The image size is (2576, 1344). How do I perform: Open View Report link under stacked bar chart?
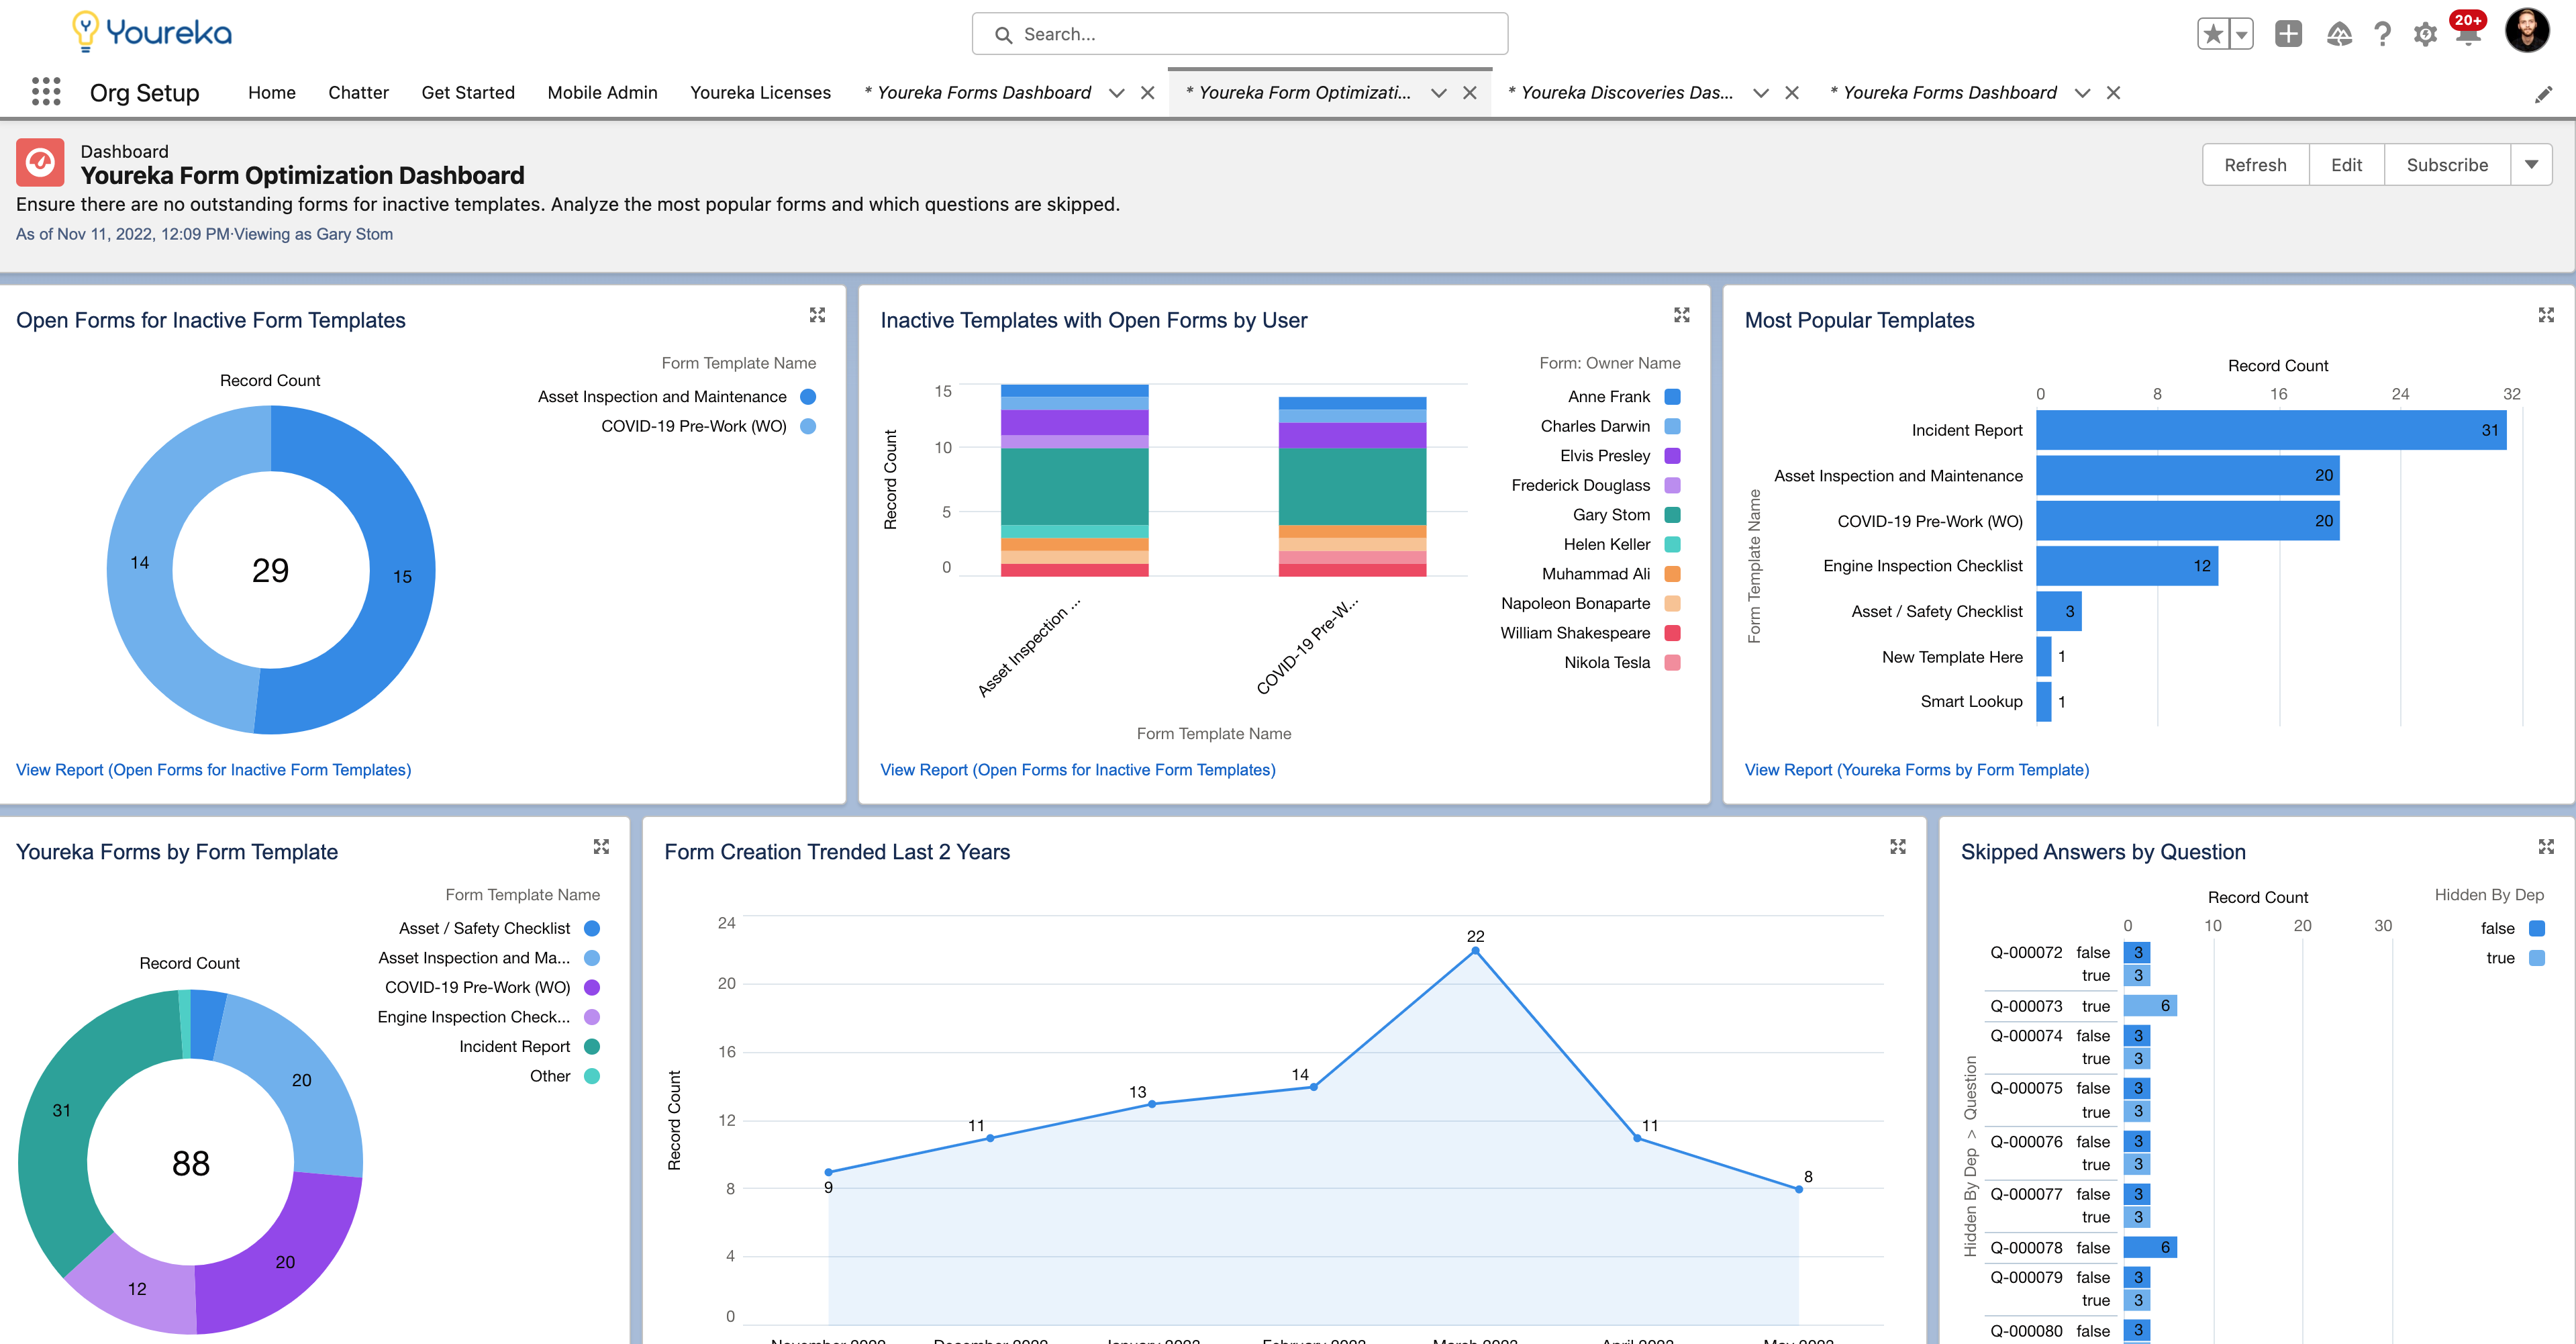[1078, 770]
